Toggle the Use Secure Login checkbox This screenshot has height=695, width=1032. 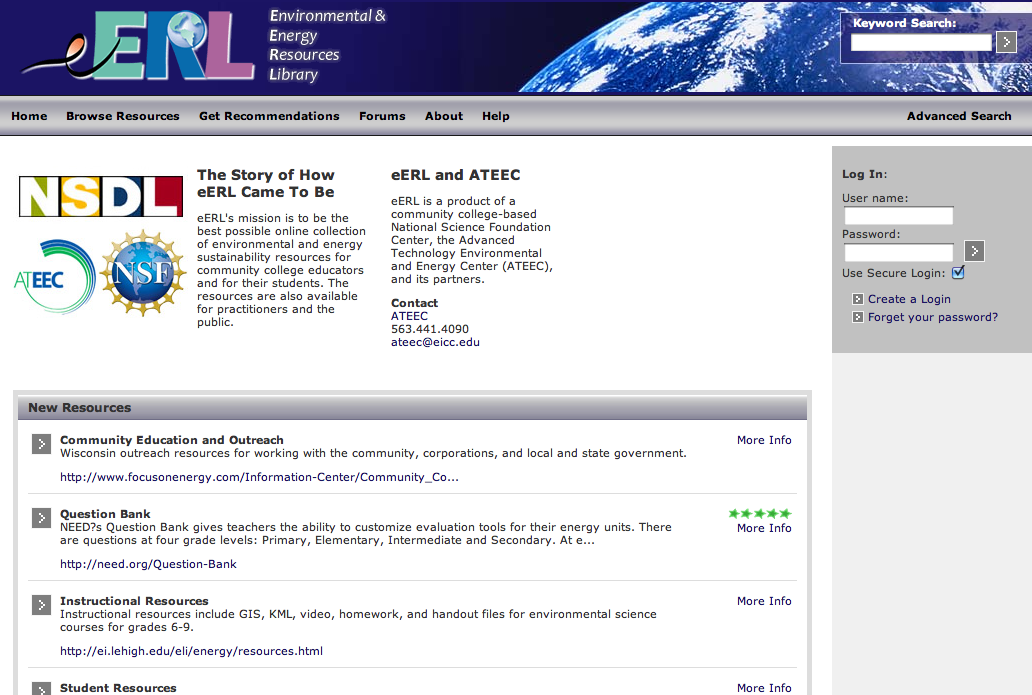(958, 273)
